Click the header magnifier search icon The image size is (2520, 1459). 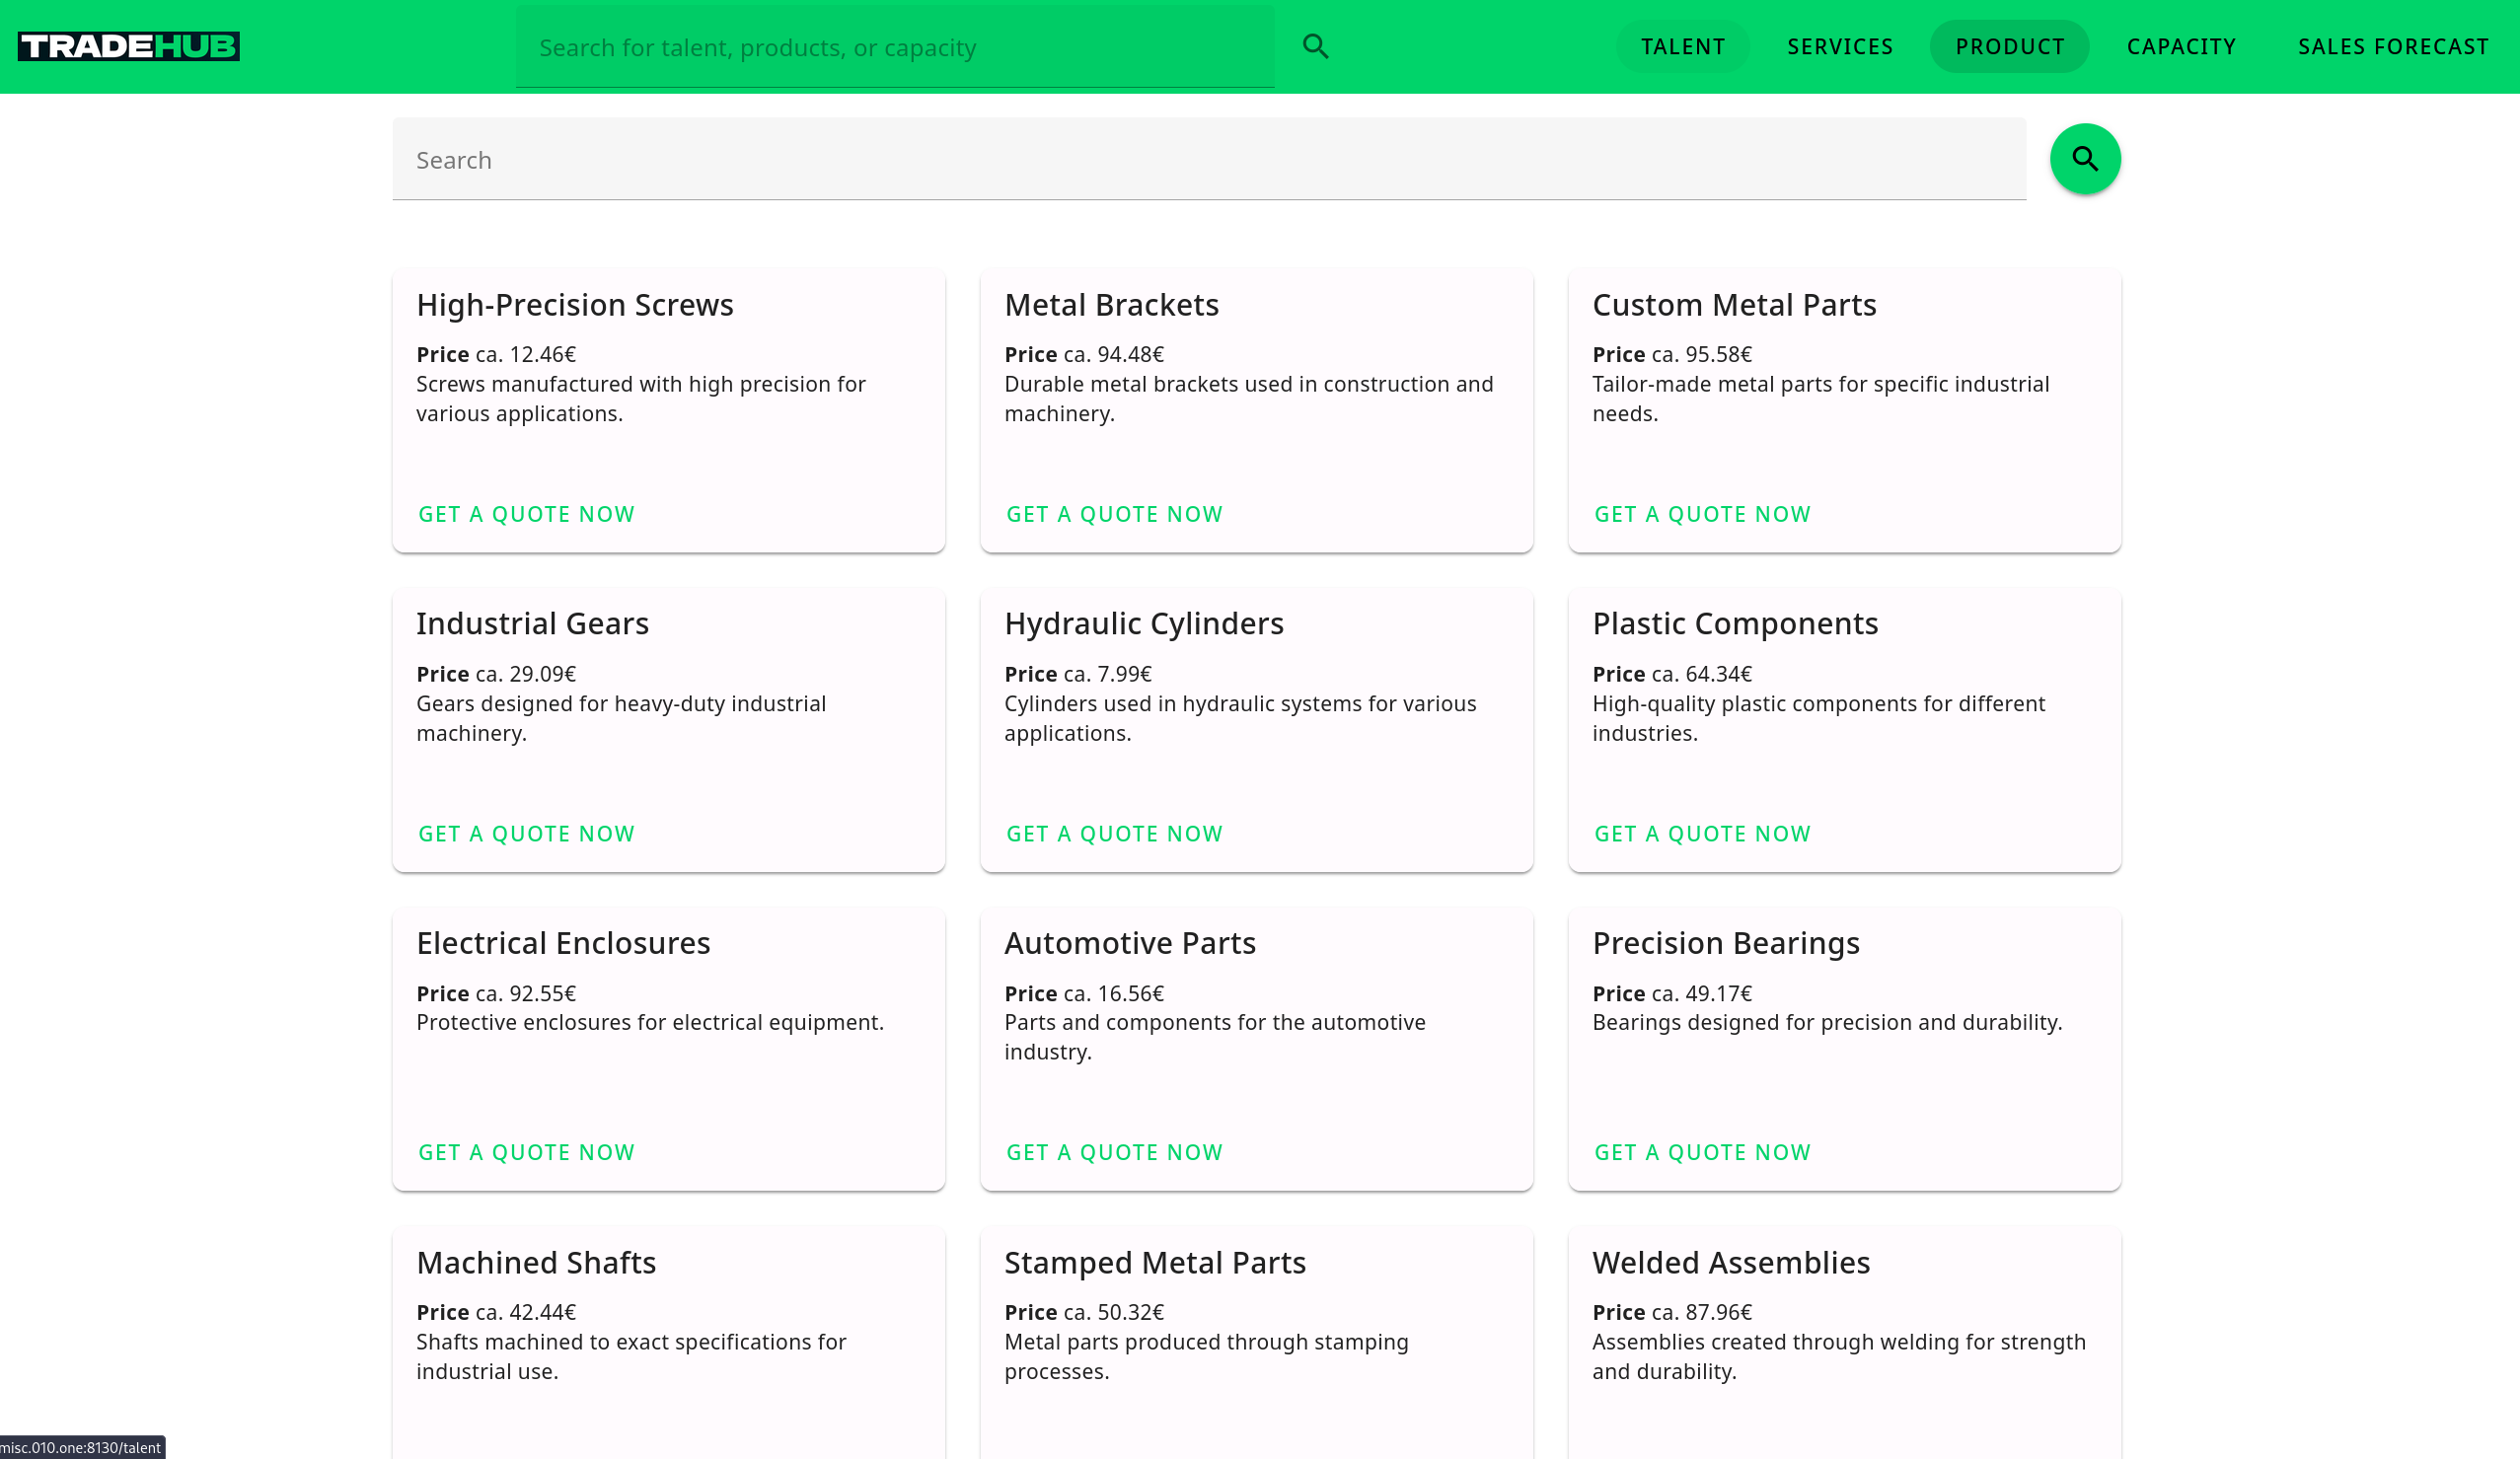pos(1315,46)
